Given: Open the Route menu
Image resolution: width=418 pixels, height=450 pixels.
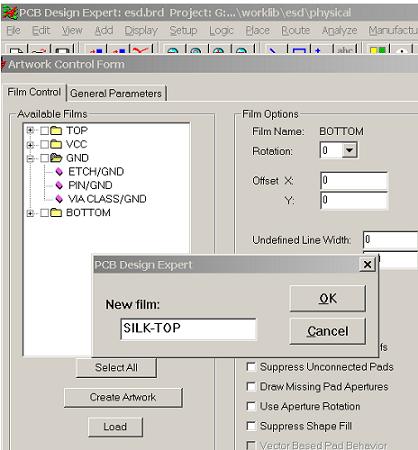Looking at the screenshot, I should click(296, 30).
